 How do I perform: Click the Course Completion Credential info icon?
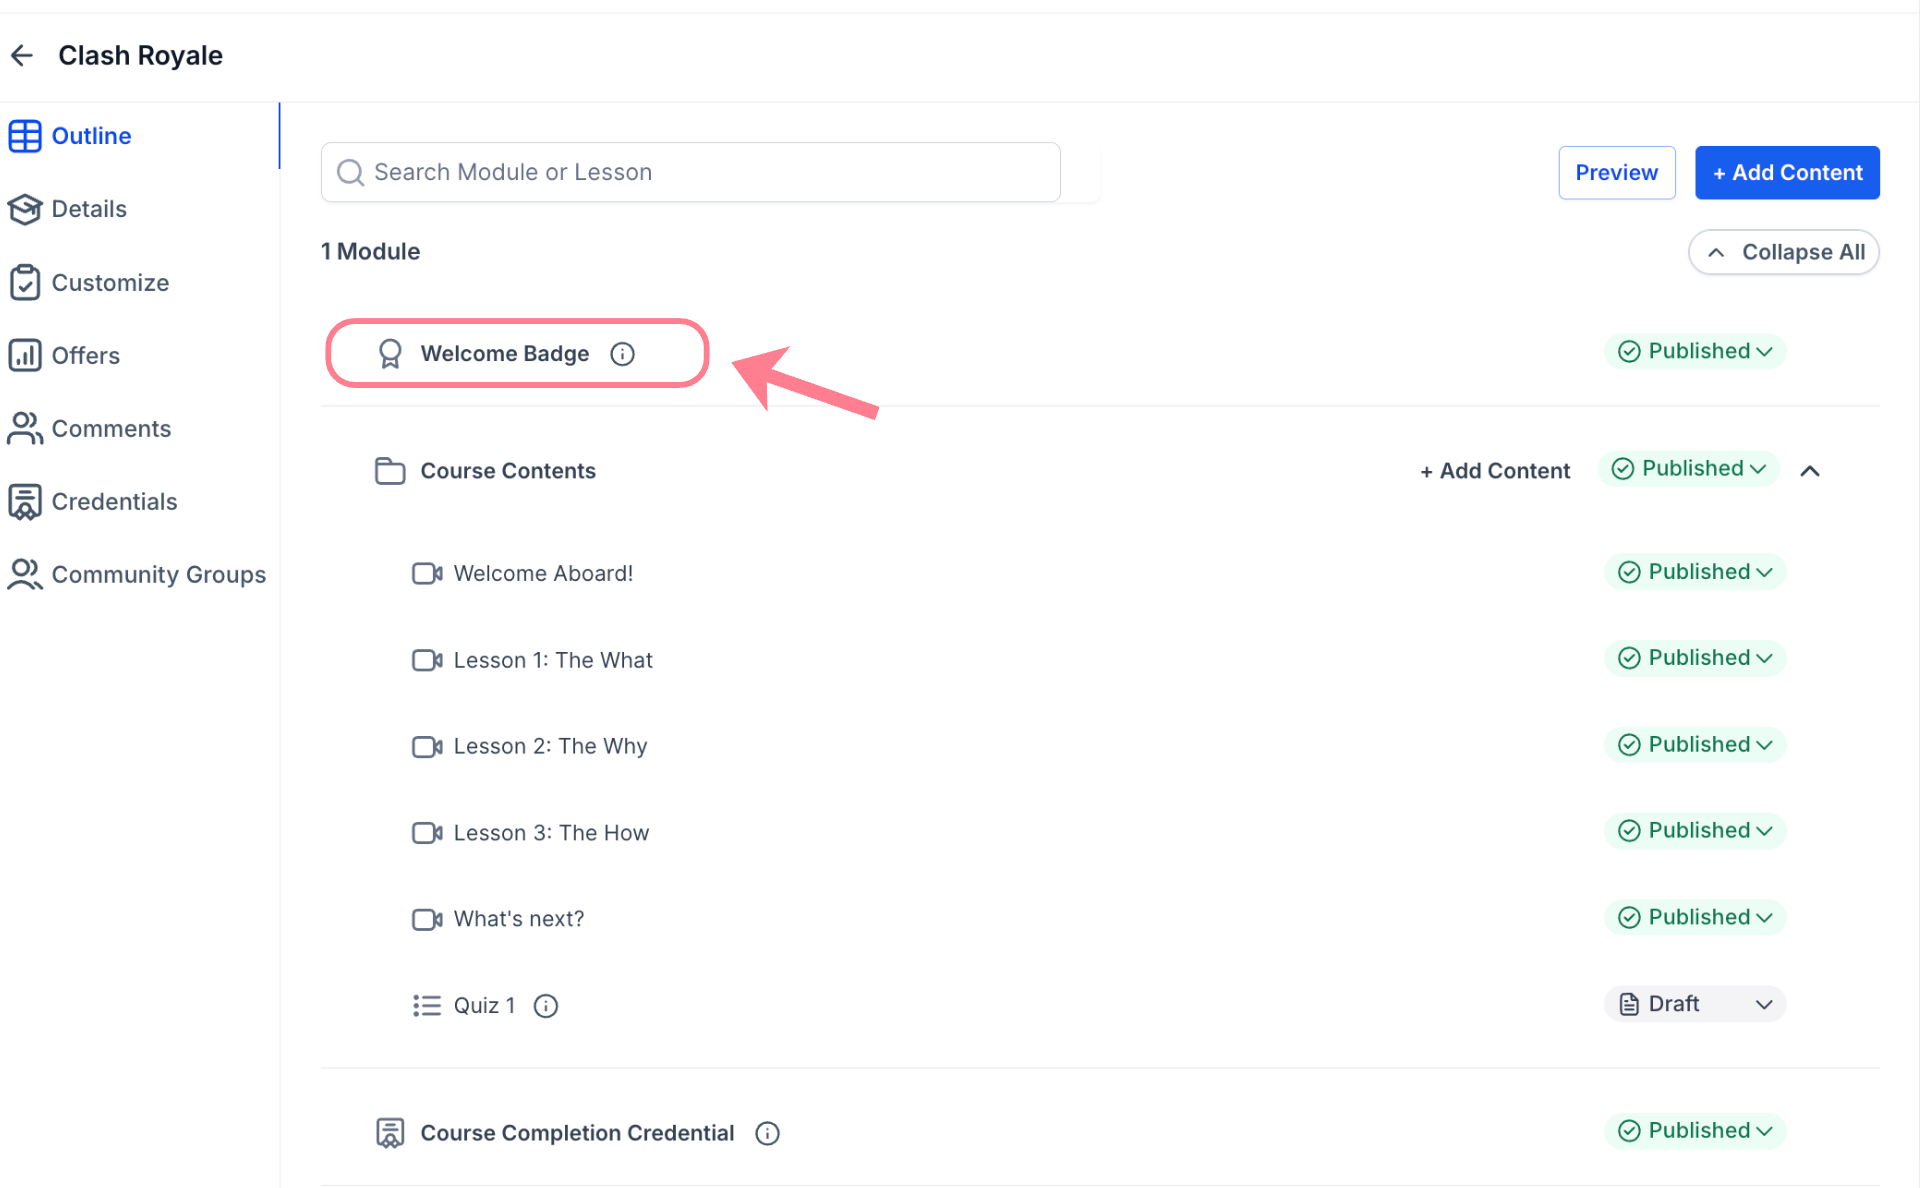tap(767, 1133)
